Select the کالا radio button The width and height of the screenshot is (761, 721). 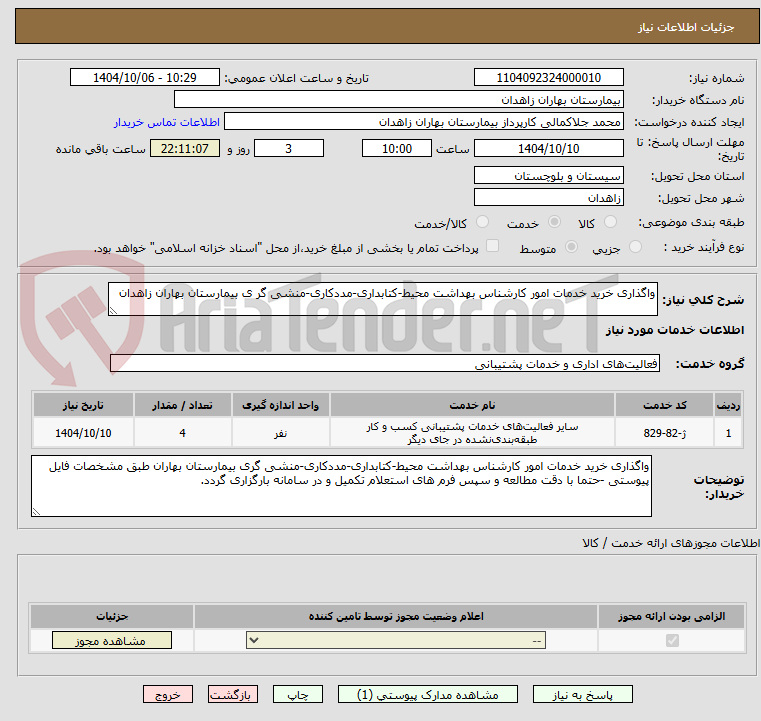pyautogui.click(x=610, y=222)
